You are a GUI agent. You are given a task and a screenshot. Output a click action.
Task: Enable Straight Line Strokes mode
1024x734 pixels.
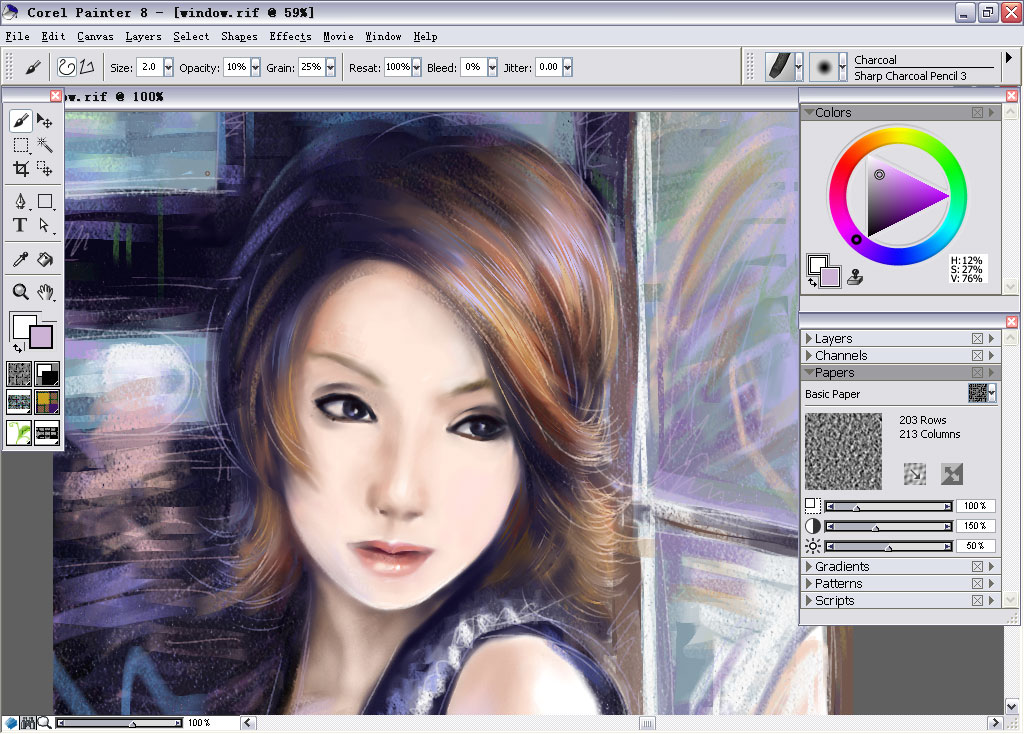tap(87, 67)
